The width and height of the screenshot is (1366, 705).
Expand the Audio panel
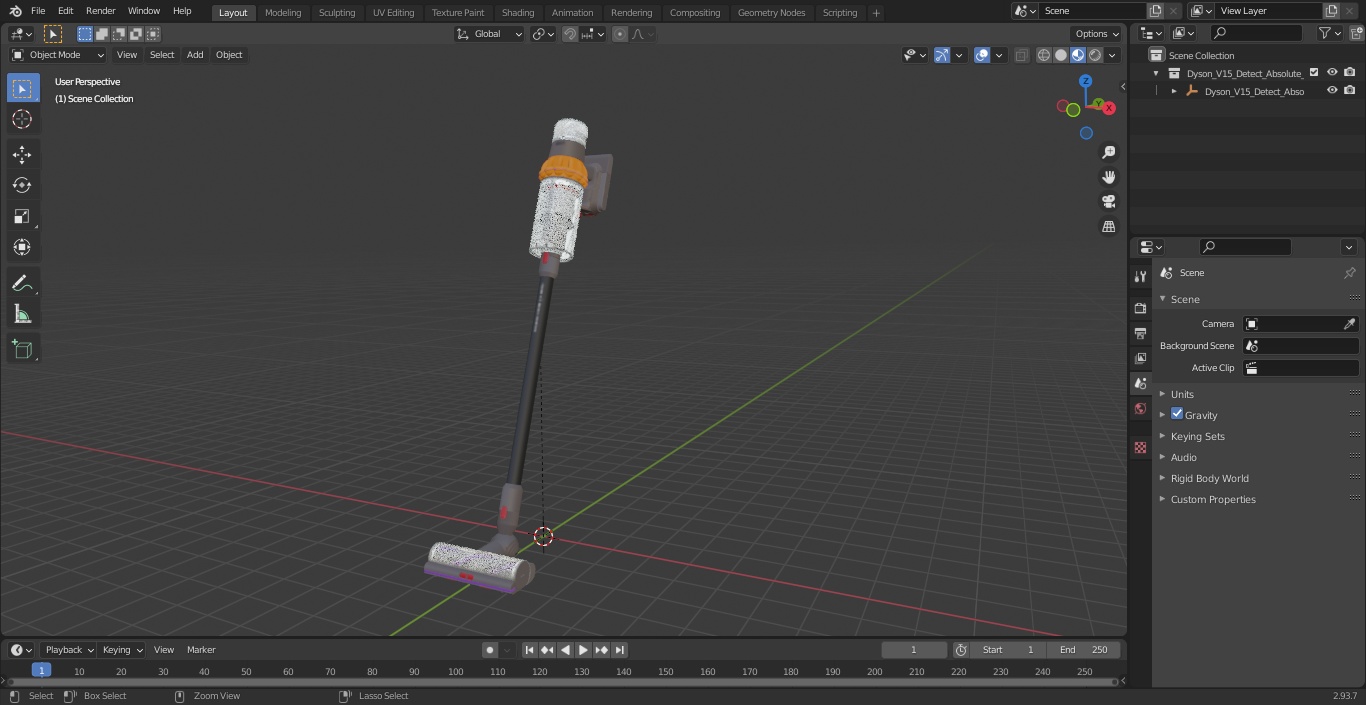click(1183, 457)
